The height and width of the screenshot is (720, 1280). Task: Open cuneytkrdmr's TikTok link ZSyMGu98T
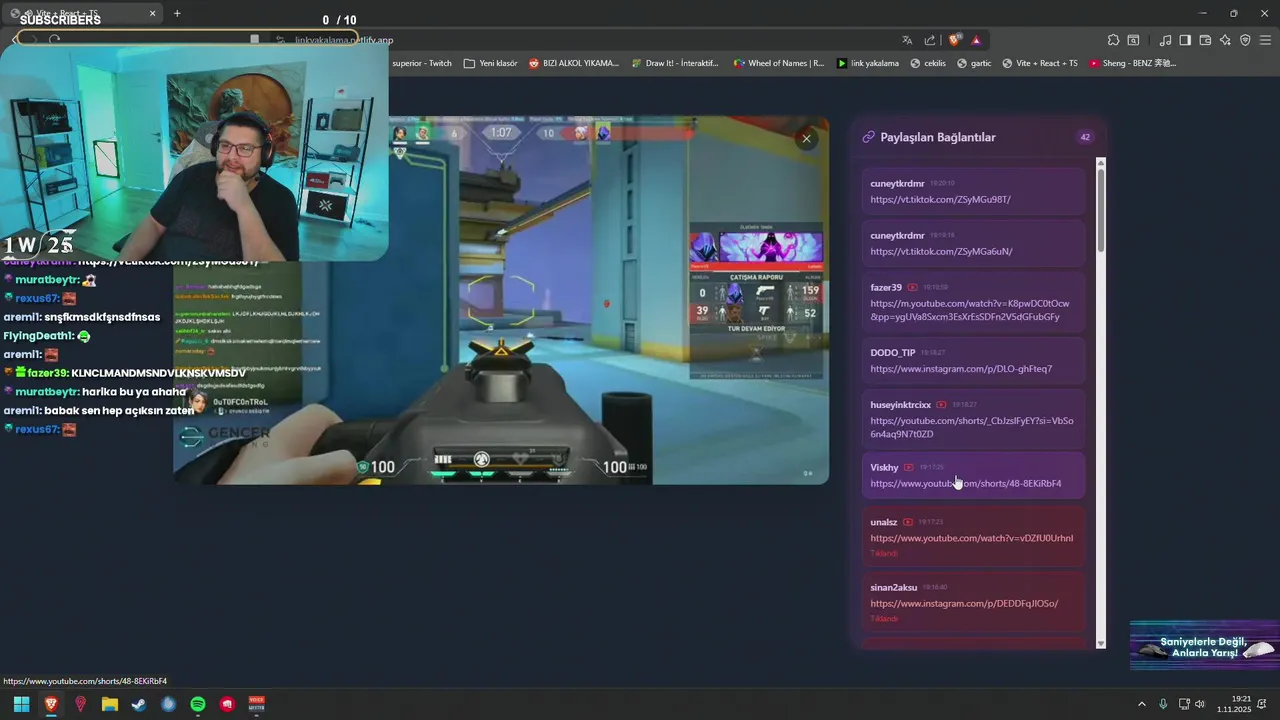pos(940,199)
